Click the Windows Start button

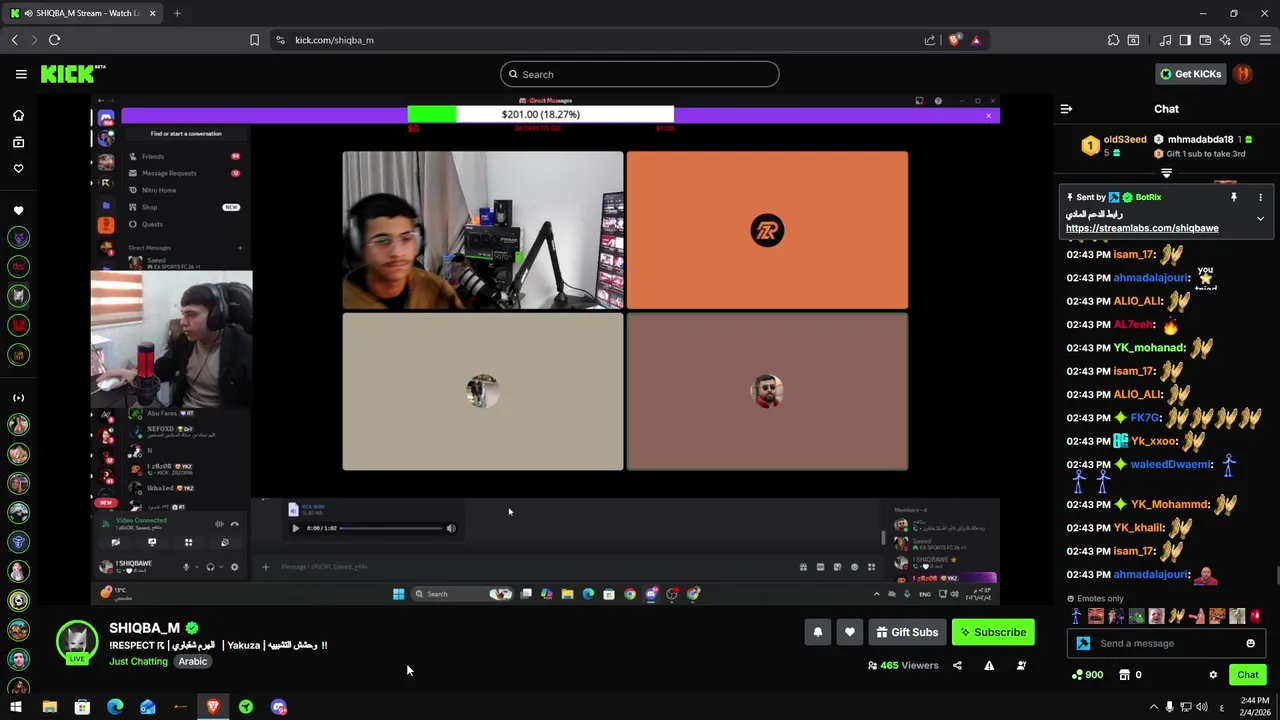[16, 707]
